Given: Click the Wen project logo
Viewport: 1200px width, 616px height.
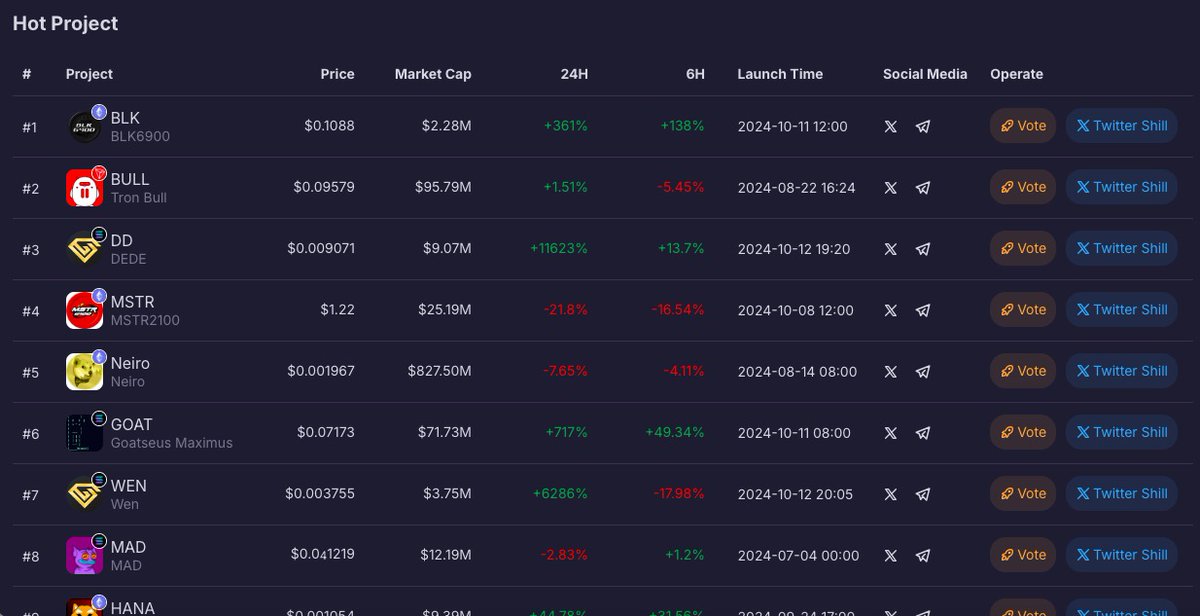Looking at the screenshot, I should point(84,494).
